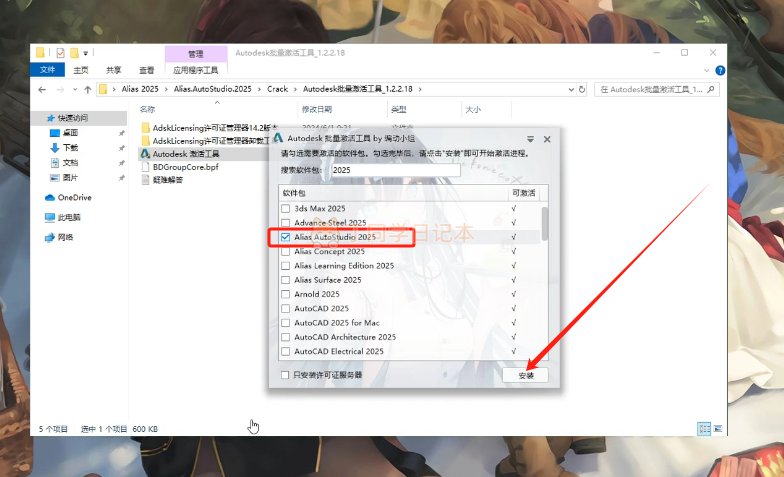Check the Advance Steel 2025 checkbox
Viewport: 784px width, 477px height.
pos(286,222)
